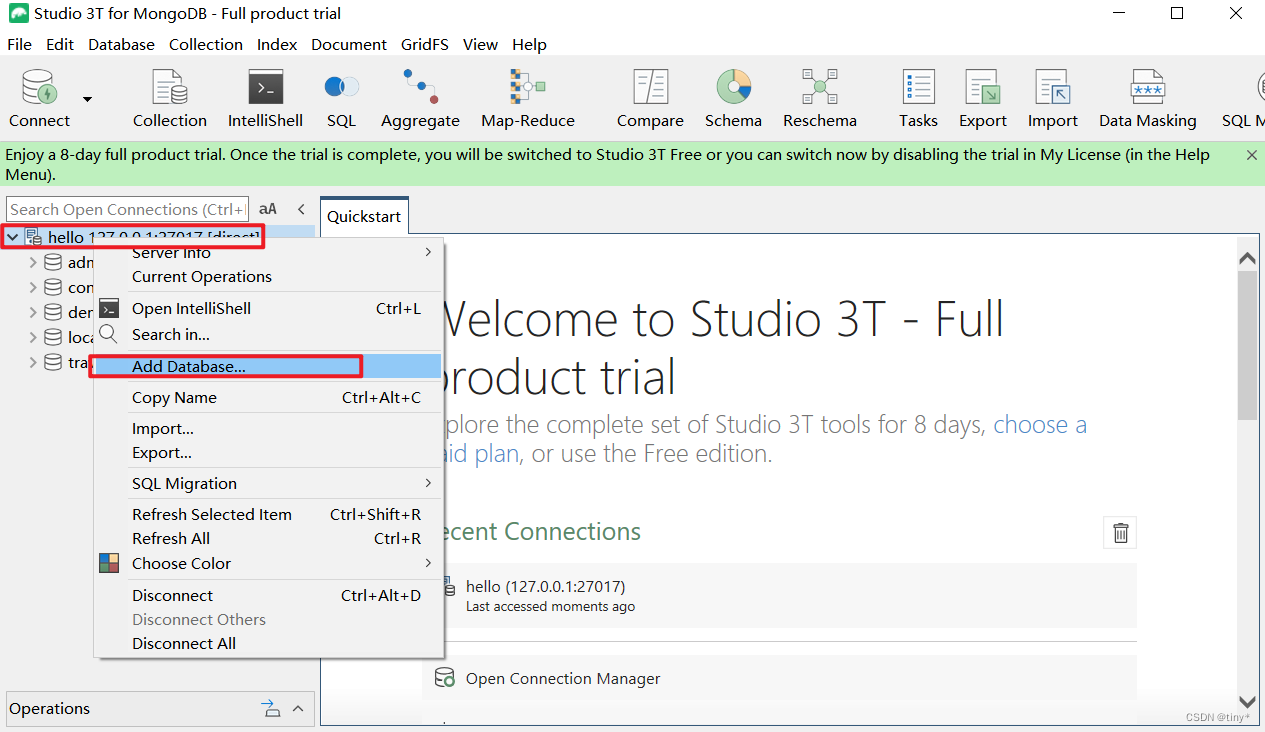This screenshot has width=1265, height=732.
Task: Expand the der database node
Action: pos(33,313)
